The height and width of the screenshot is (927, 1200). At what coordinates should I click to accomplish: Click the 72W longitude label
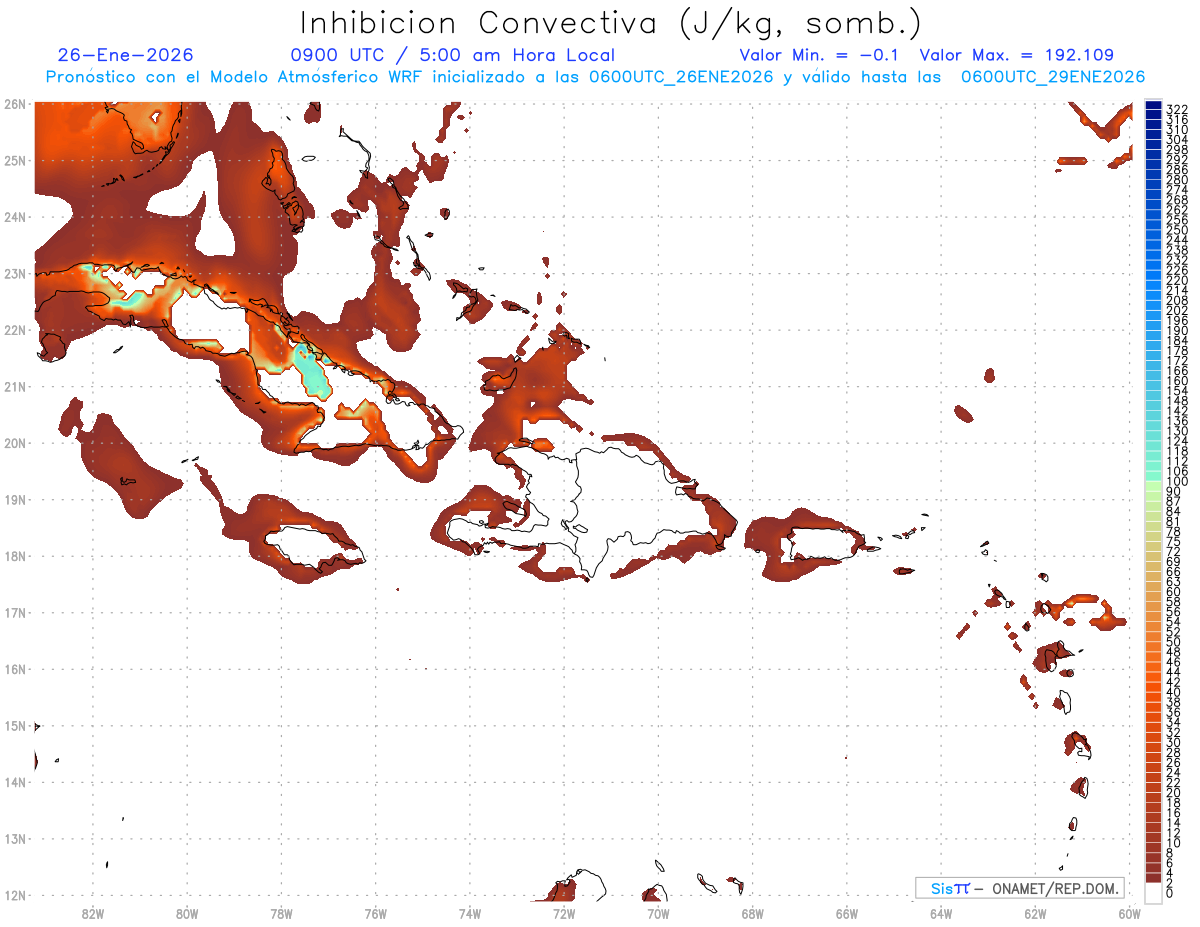pyautogui.click(x=564, y=913)
